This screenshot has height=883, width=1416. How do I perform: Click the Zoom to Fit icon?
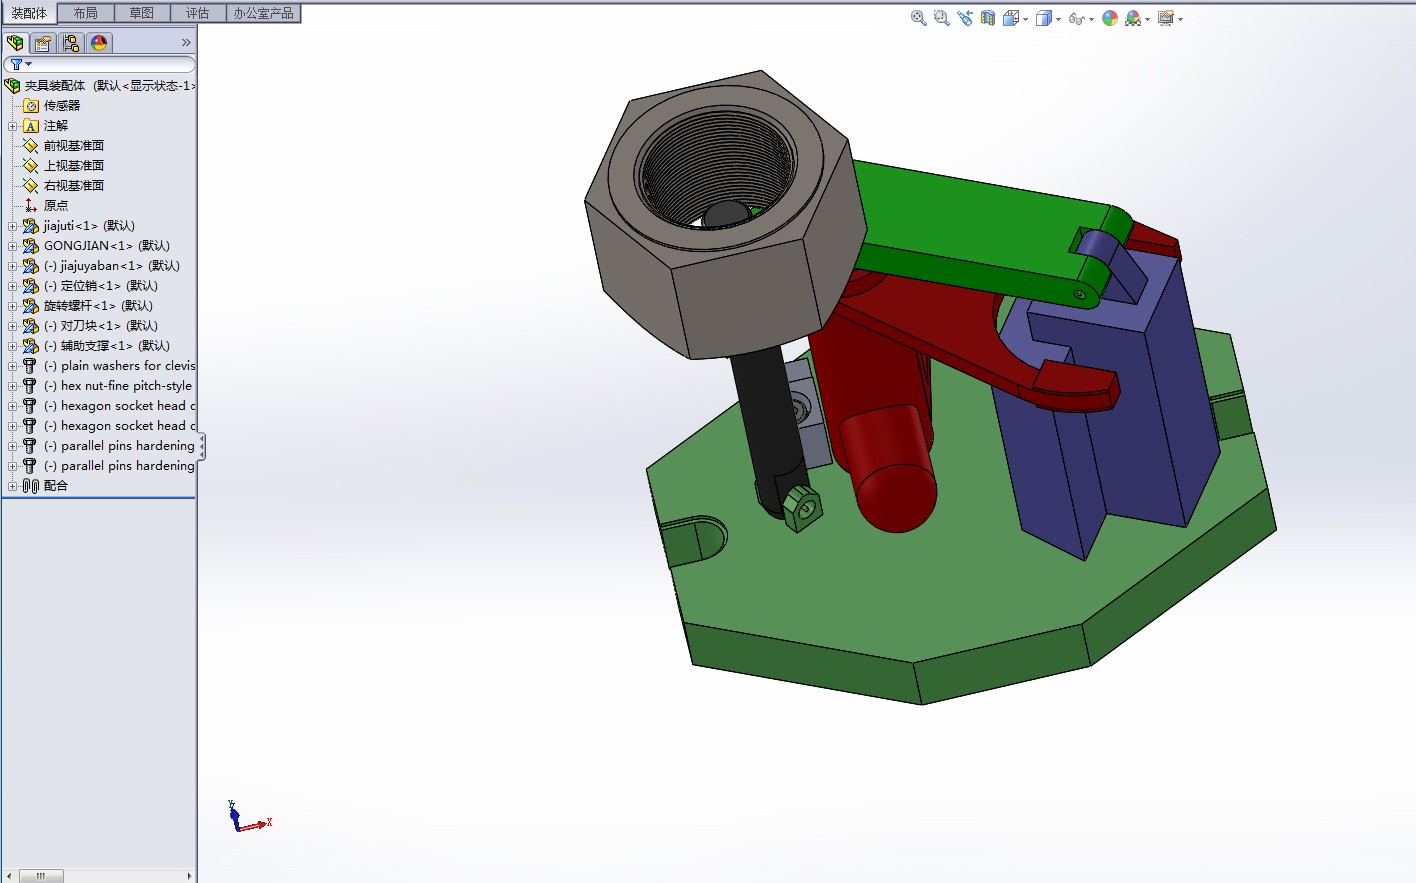point(918,18)
